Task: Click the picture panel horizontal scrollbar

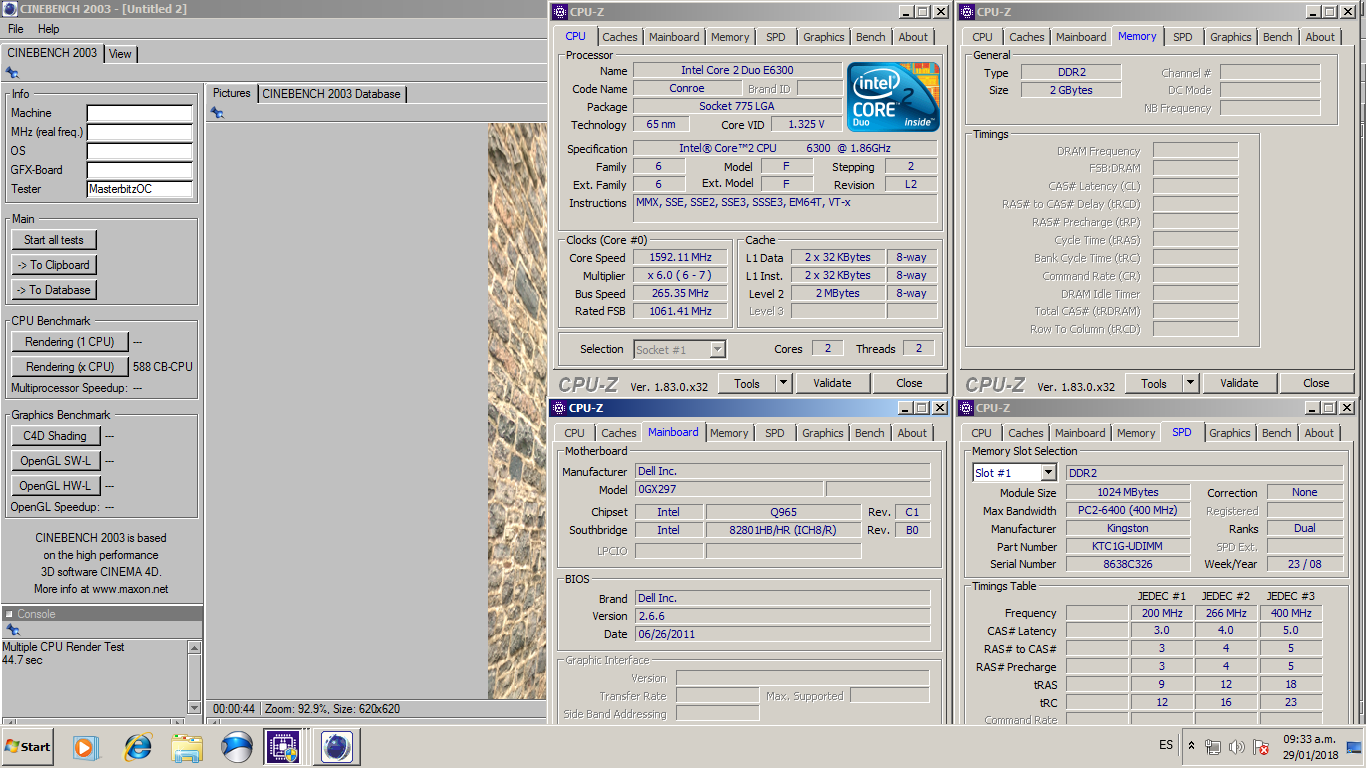Action: 376,720
